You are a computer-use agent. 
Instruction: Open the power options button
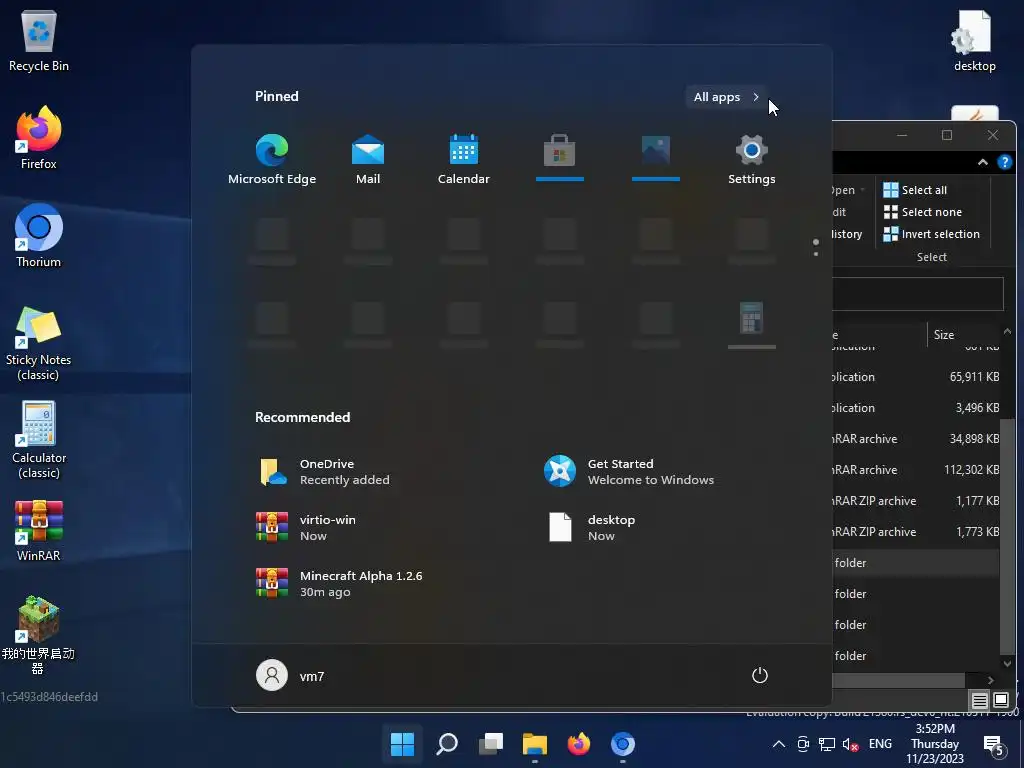click(x=760, y=675)
